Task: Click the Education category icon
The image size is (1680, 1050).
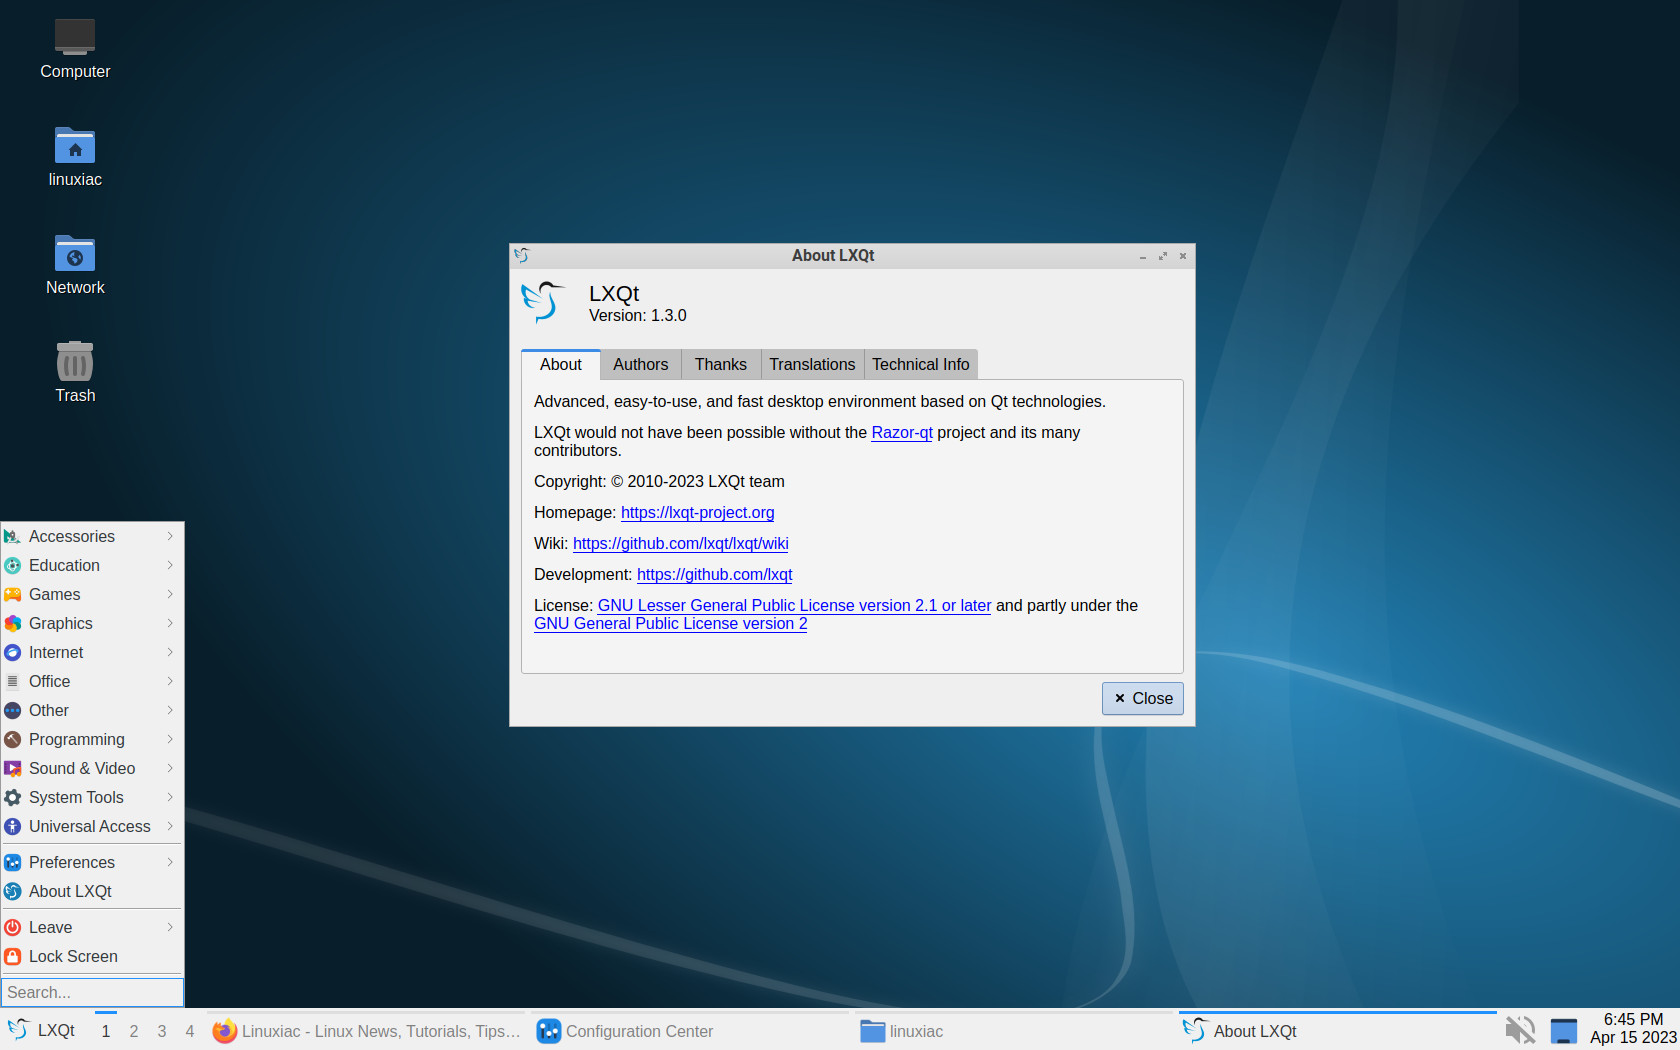Action: [x=13, y=566]
